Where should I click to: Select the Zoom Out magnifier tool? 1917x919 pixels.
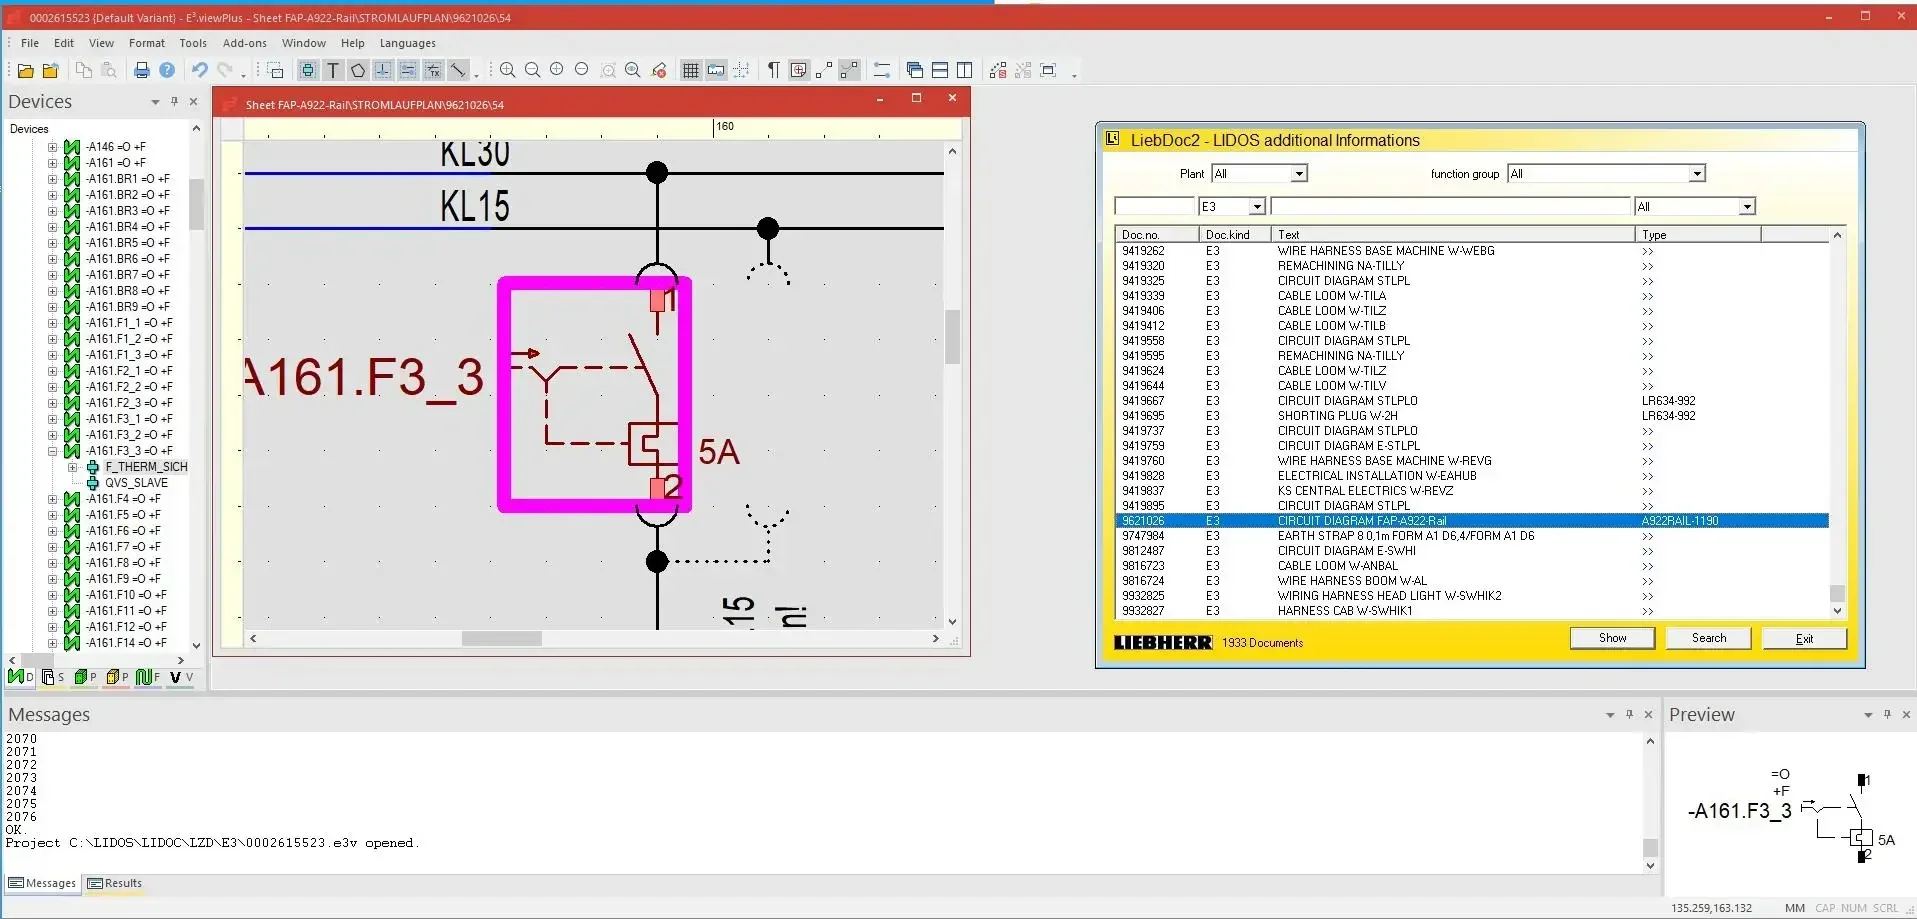tap(533, 70)
